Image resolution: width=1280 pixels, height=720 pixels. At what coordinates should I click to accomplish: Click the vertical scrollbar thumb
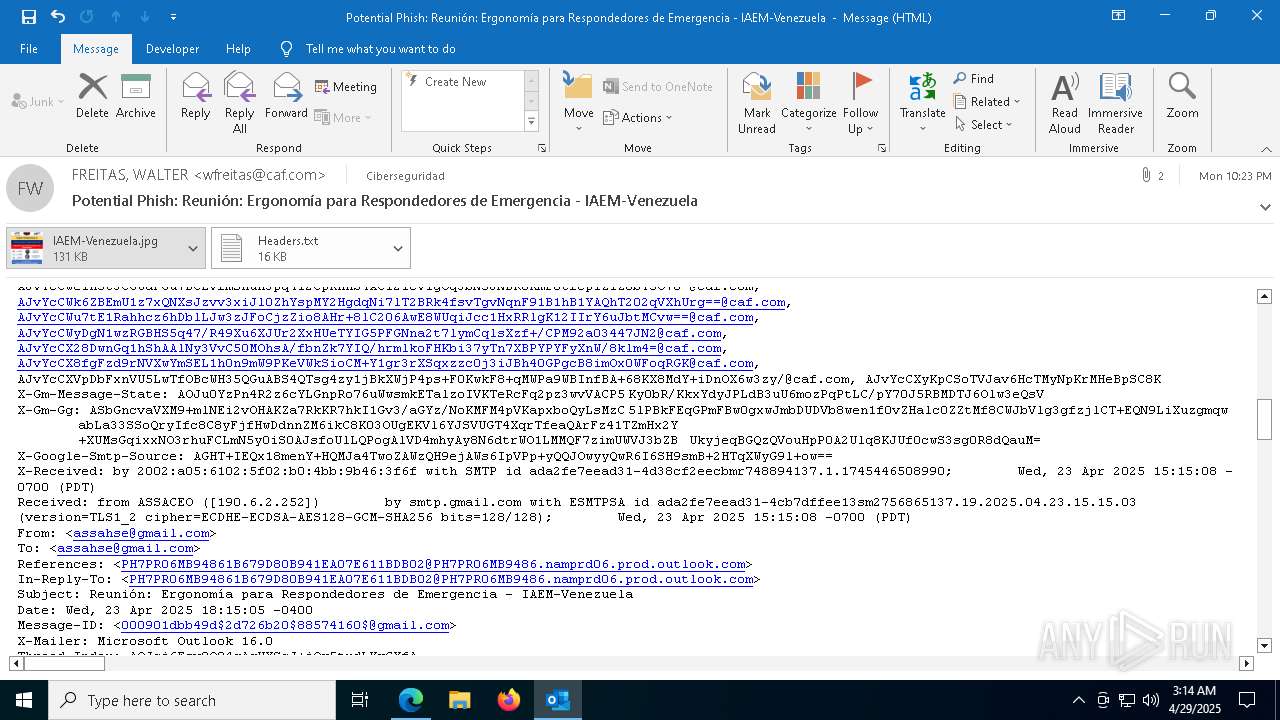(1264, 418)
